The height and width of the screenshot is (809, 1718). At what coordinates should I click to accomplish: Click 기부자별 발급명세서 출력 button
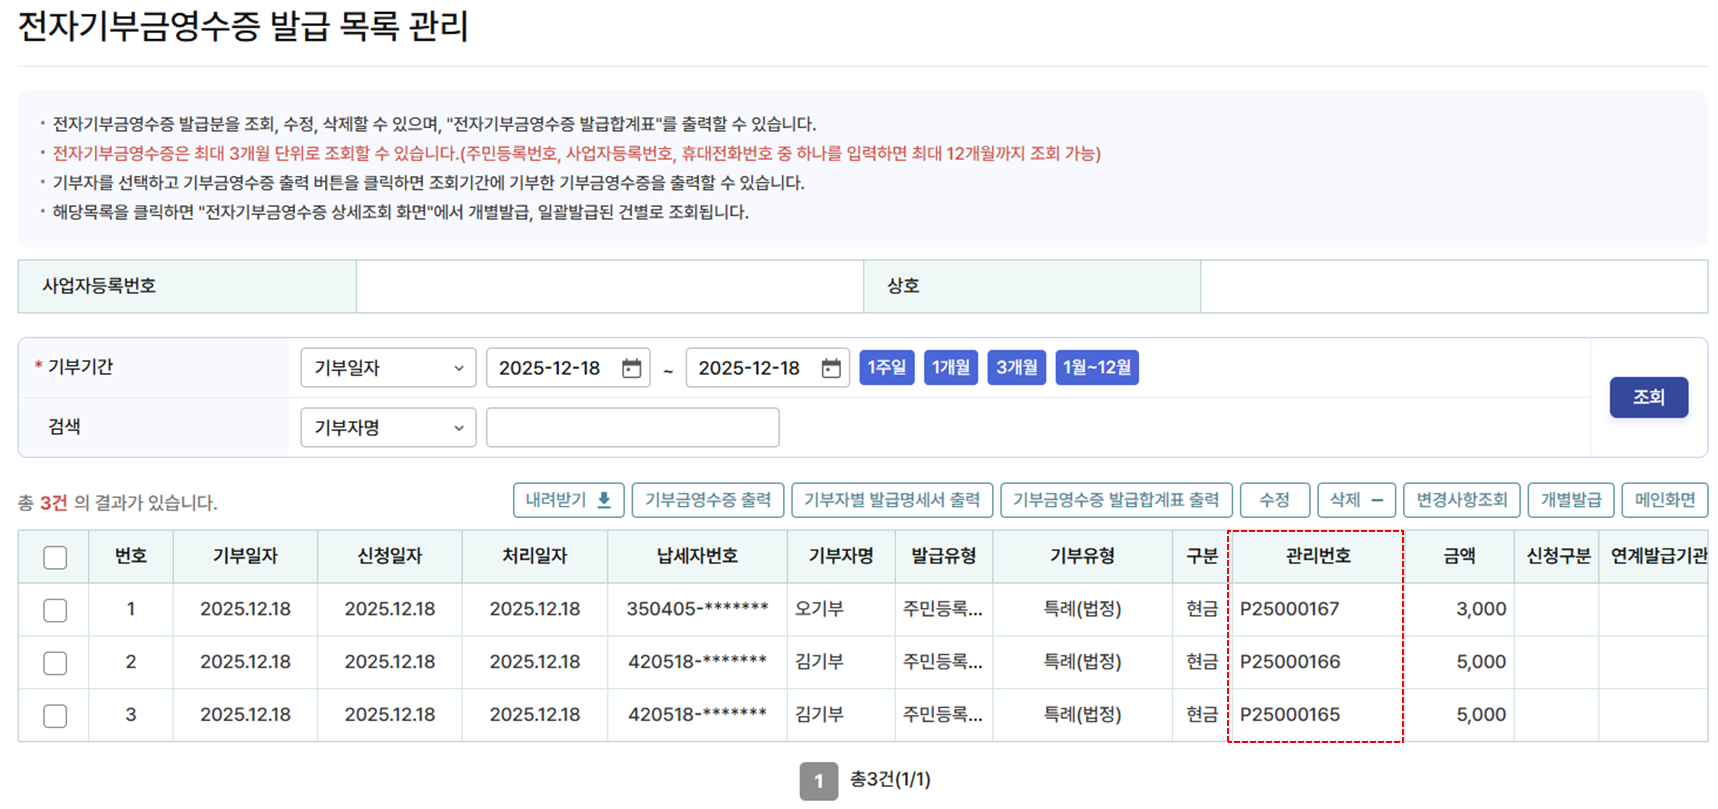[x=891, y=500]
